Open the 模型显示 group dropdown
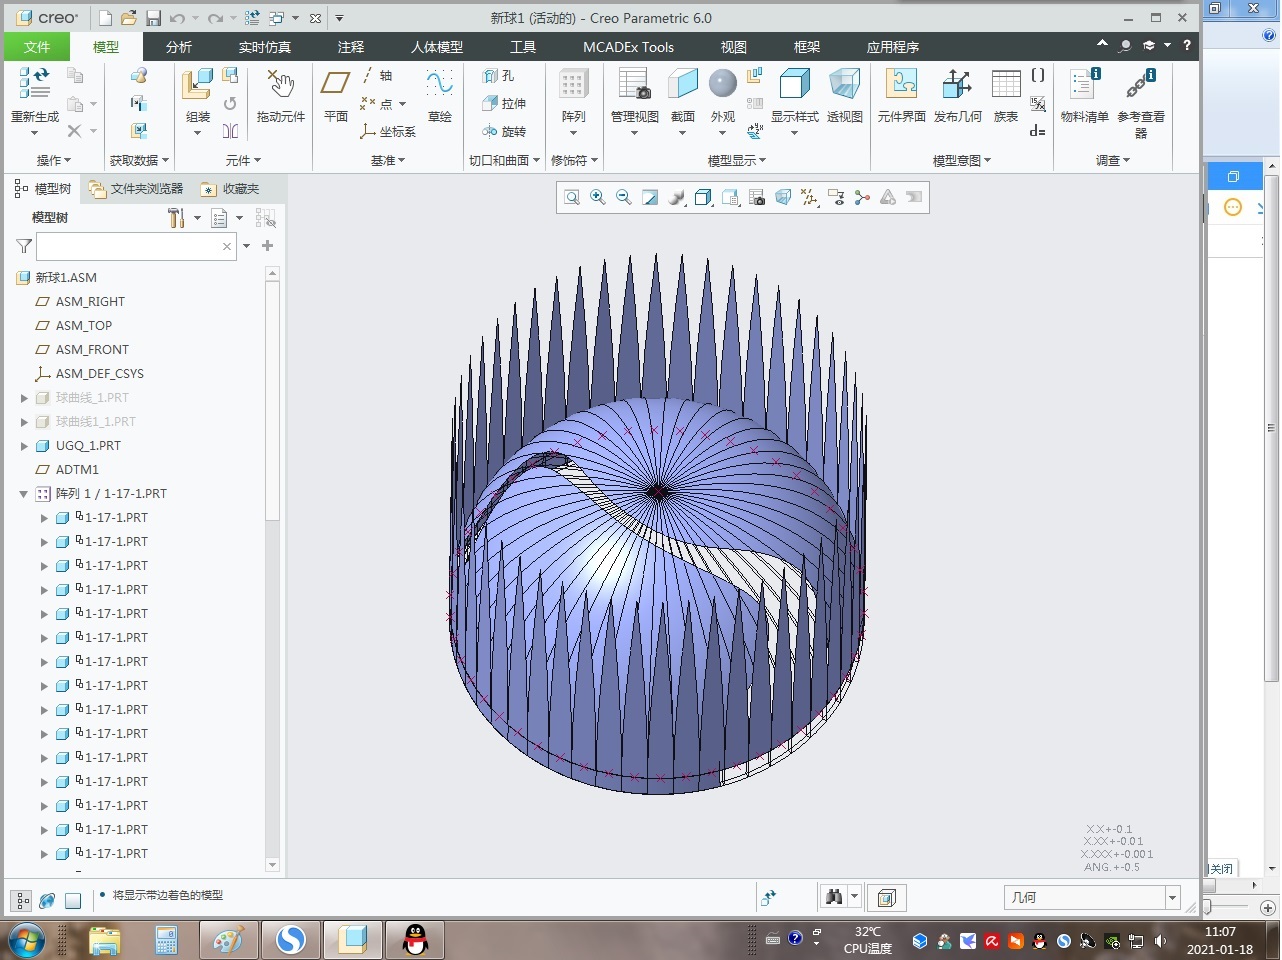 click(x=737, y=160)
